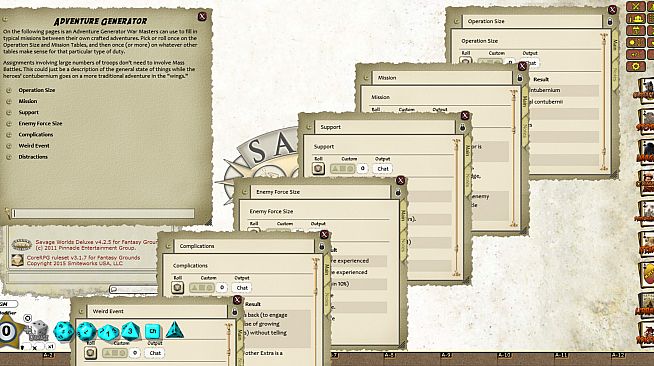Switch to Main tab of Operation Size window
654x366 pixels.
click(x=614, y=46)
